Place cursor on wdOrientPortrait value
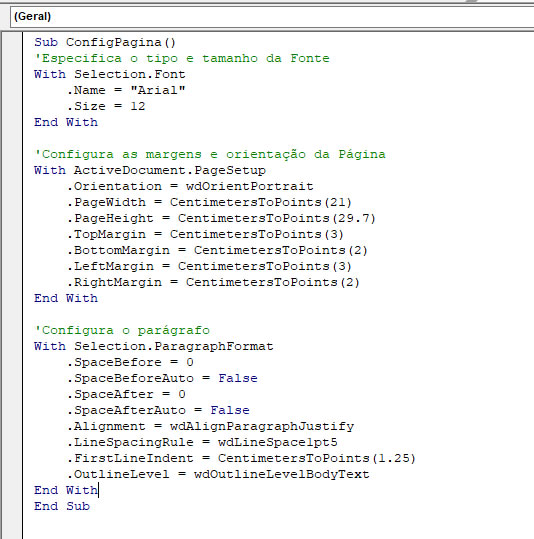 [250, 186]
